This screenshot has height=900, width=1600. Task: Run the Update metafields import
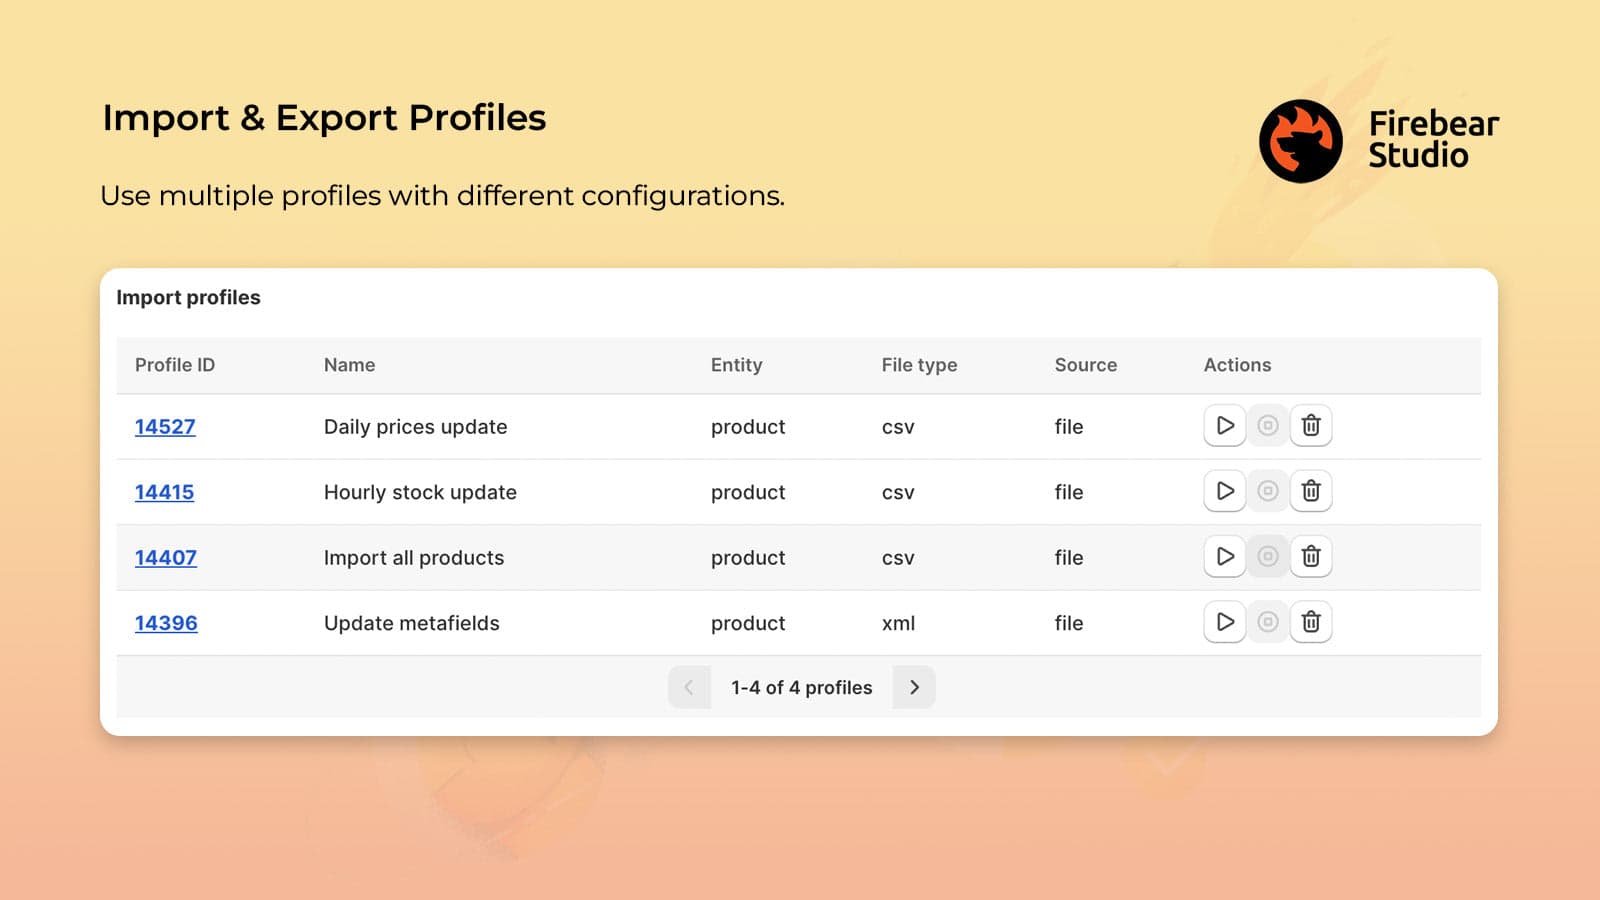pyautogui.click(x=1224, y=622)
